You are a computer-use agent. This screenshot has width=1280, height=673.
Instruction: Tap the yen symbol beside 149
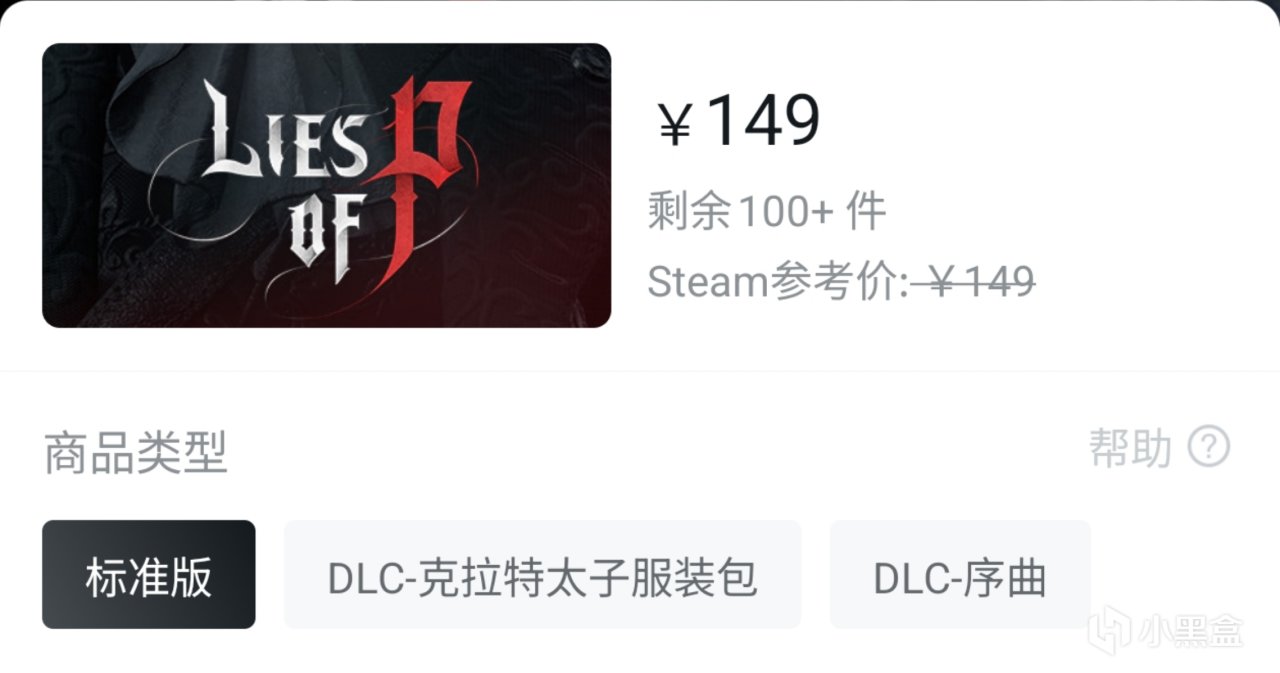pos(675,125)
